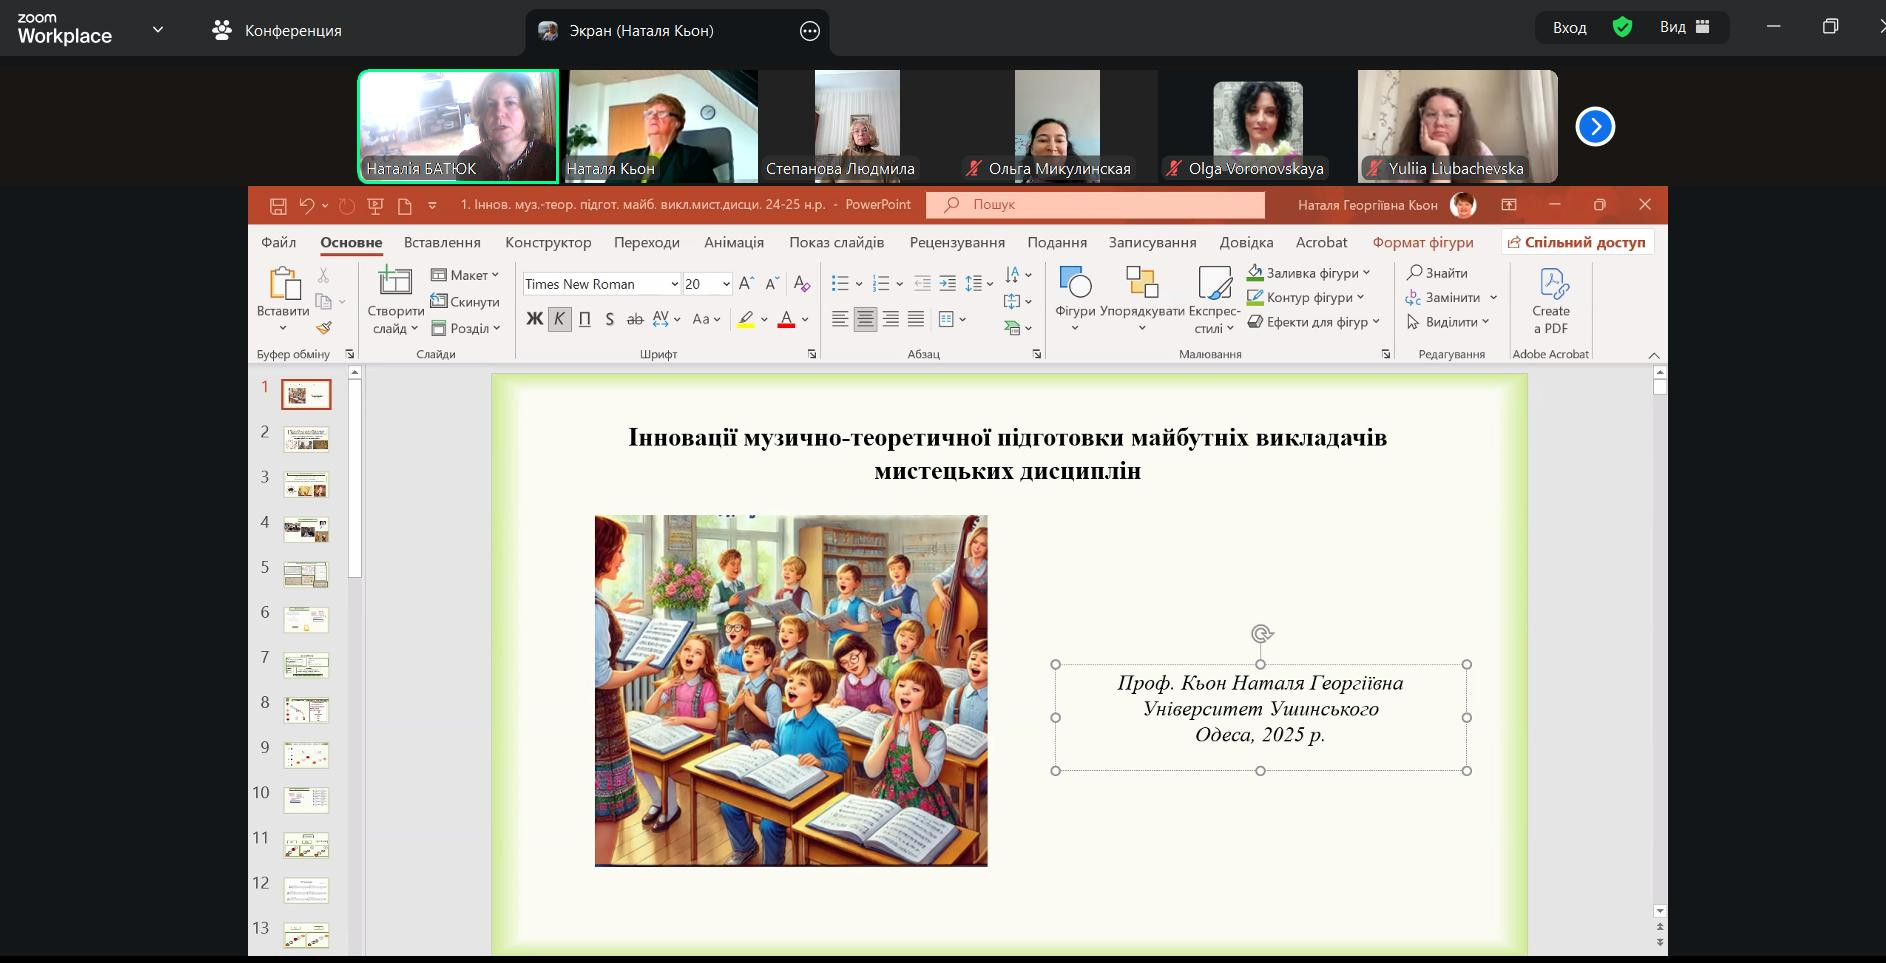Open the Макет layout dropdown
Image resolution: width=1886 pixels, height=963 pixels.
(x=465, y=275)
